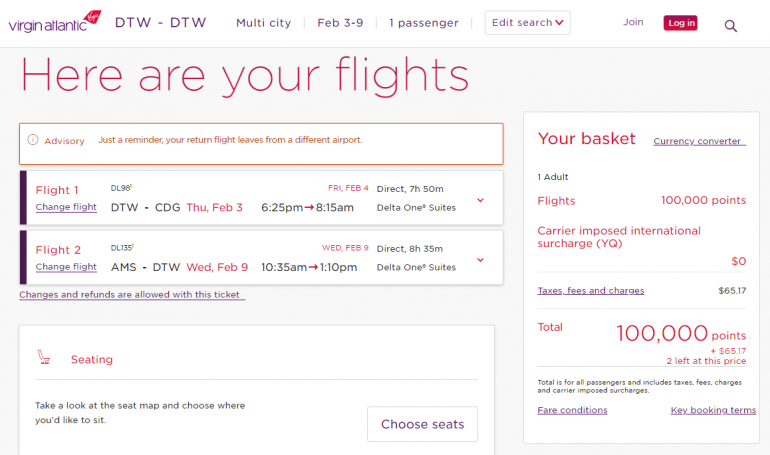The width and height of the screenshot is (770, 455).
Task: Click the 1 passenger summary
Action: [x=424, y=23]
